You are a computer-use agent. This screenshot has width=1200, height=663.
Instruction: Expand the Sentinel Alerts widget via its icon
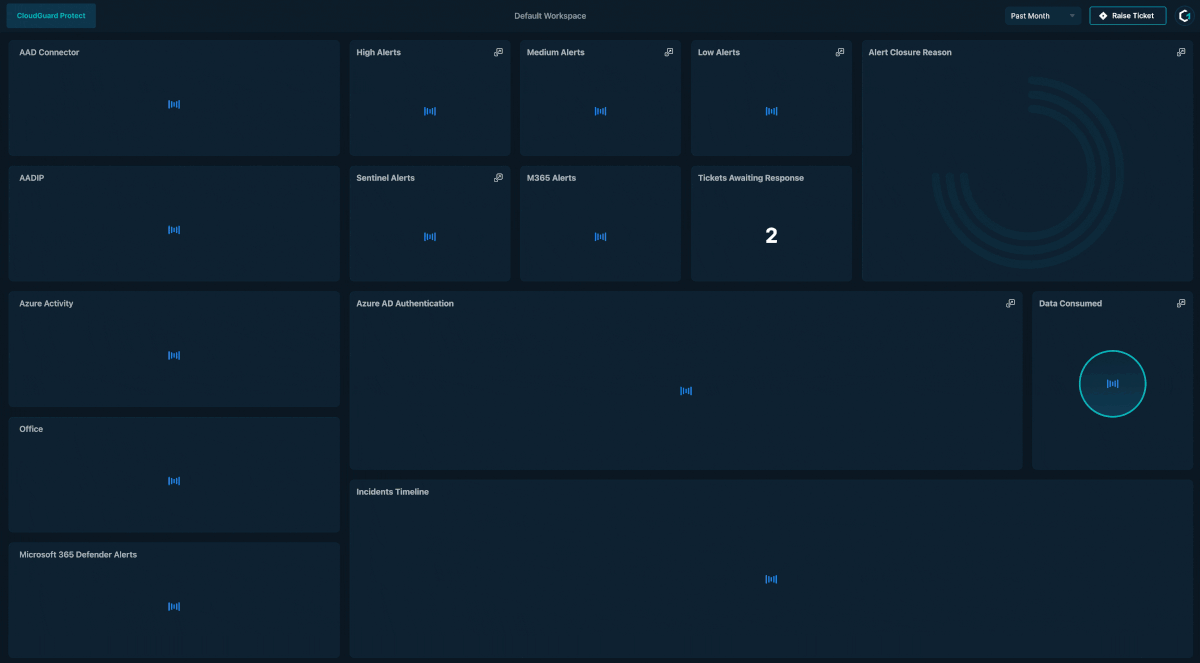point(498,178)
